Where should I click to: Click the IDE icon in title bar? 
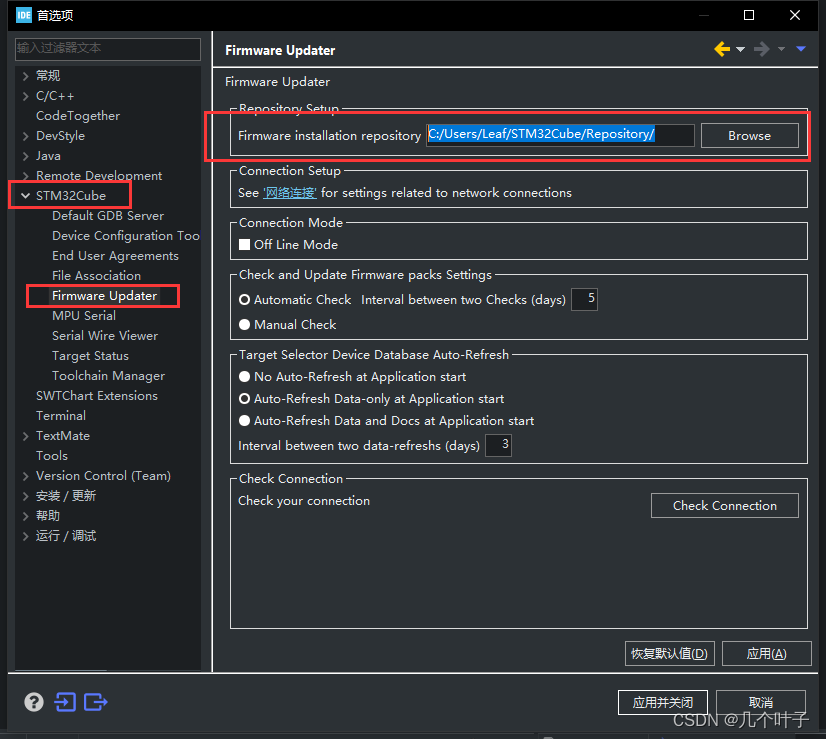pos(24,15)
